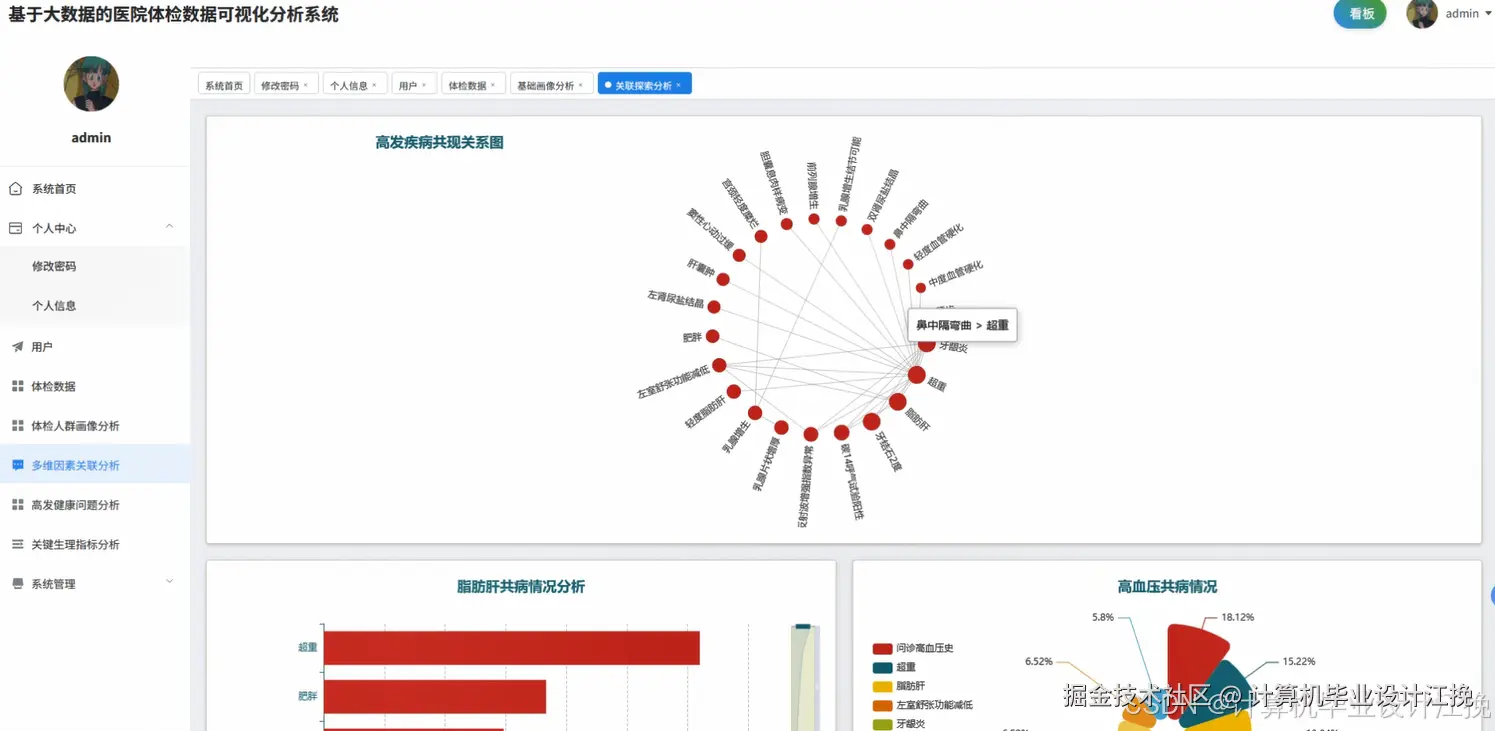Click the 超重 bar in 脂肪肝共病情况分析
The width and height of the screenshot is (1495, 731).
click(512, 648)
